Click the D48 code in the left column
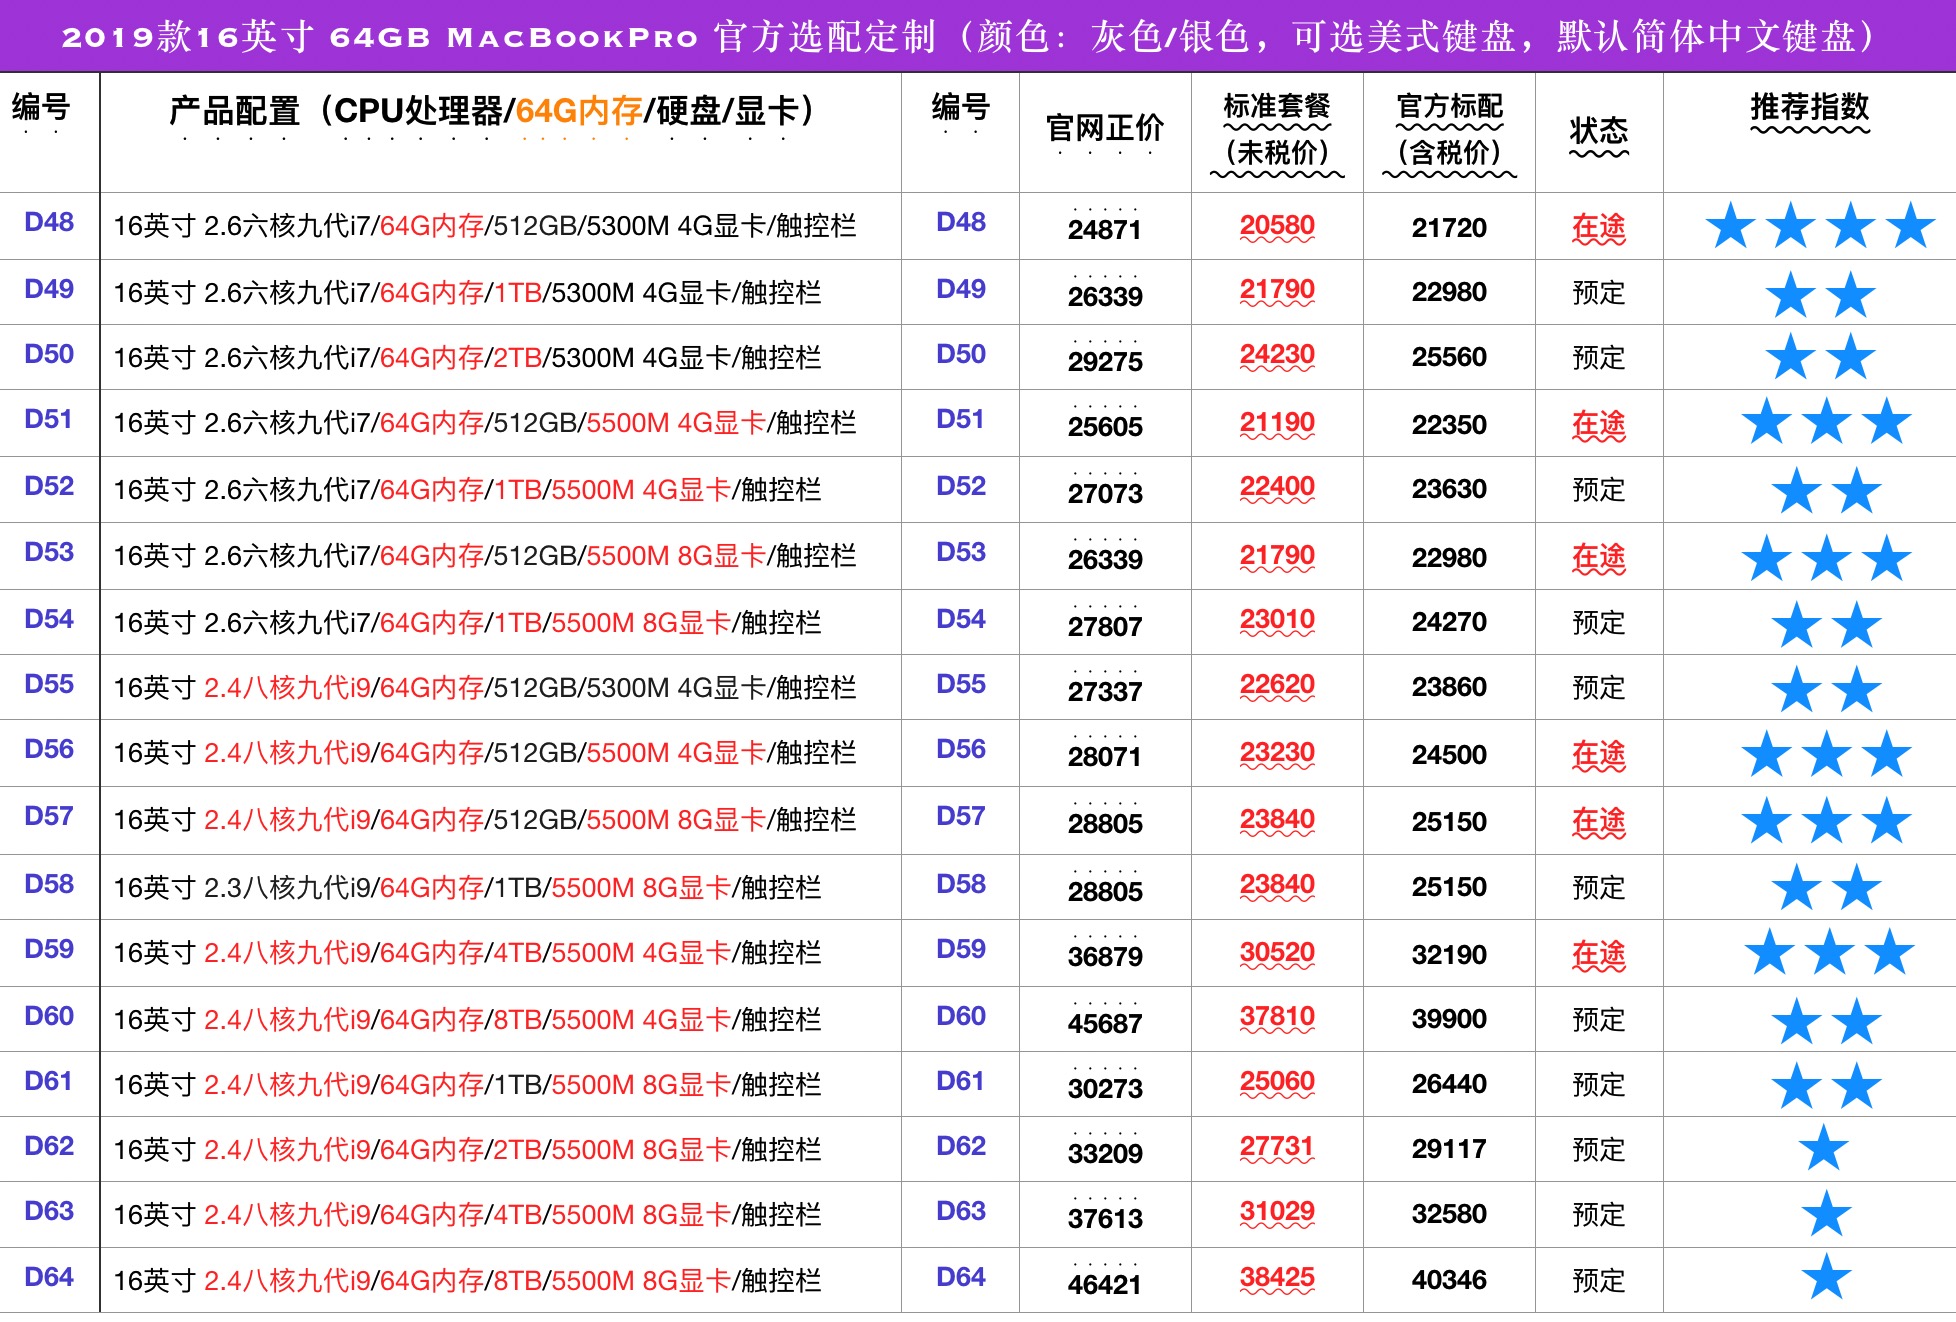The height and width of the screenshot is (1322, 1956). click(x=49, y=222)
